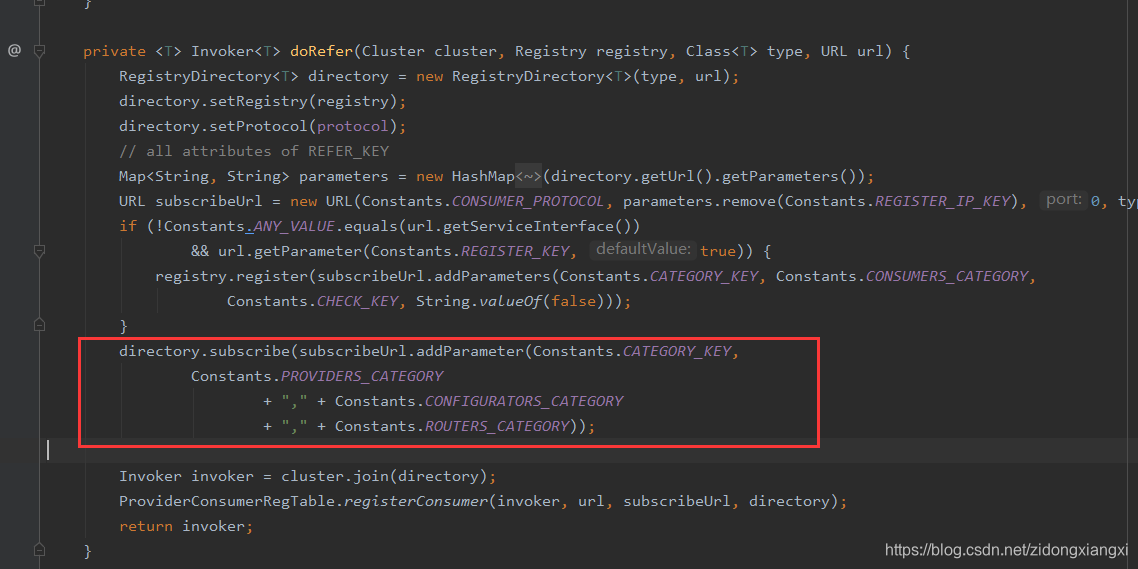Click the String.valueOf call
1138x569 pixels.
(479, 301)
